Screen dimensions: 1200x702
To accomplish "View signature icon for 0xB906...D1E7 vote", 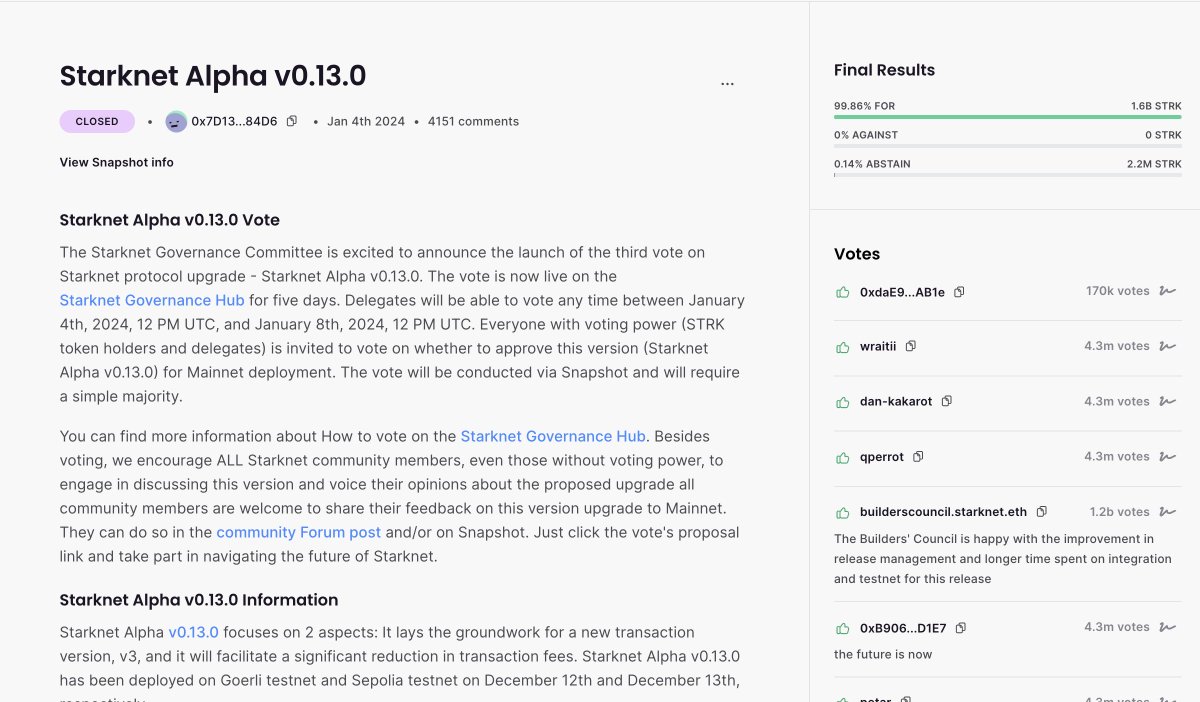I will (1167, 627).
